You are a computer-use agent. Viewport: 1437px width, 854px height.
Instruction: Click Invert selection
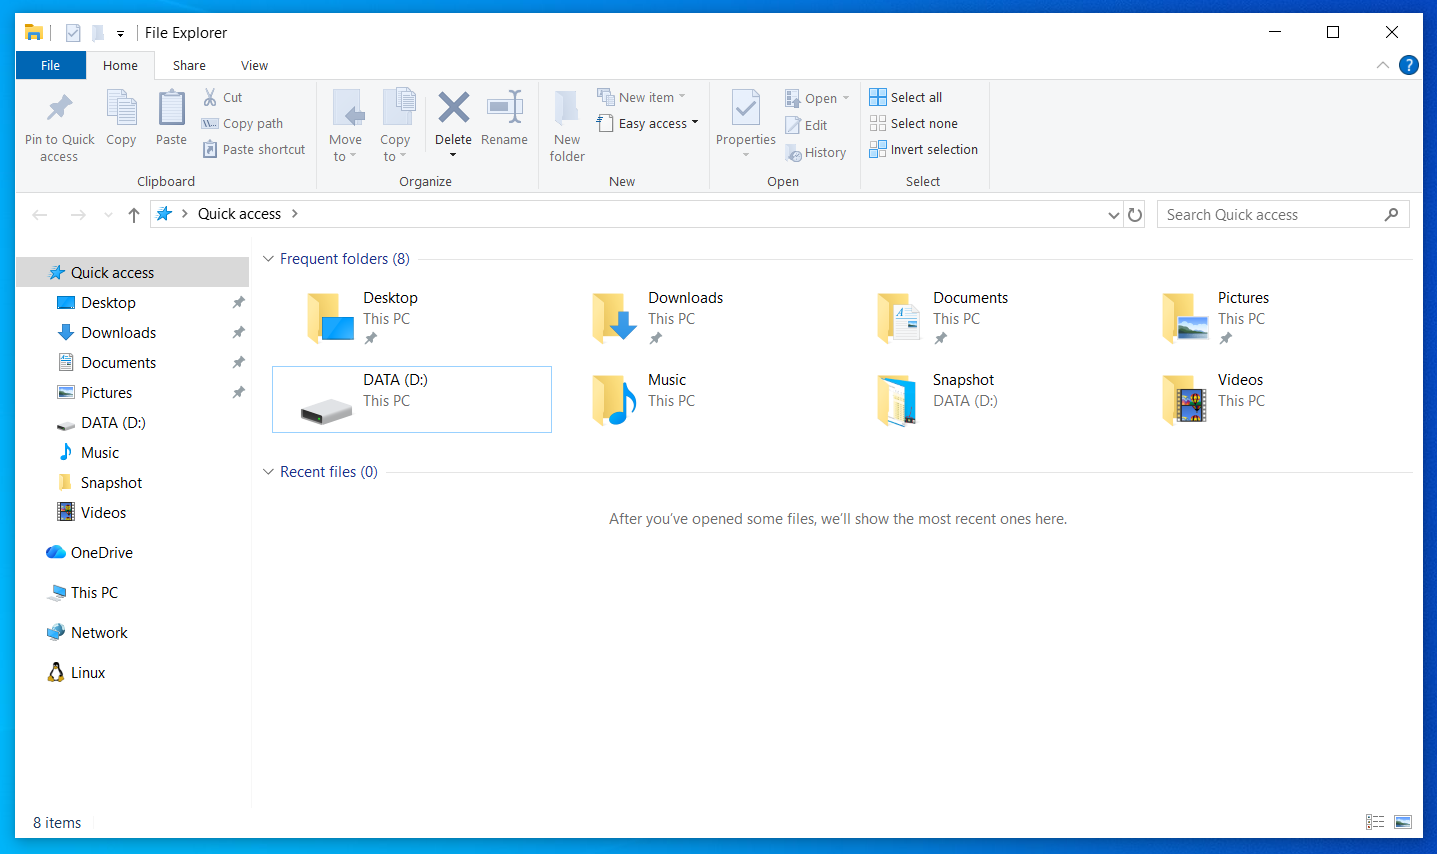pyautogui.click(x=924, y=149)
